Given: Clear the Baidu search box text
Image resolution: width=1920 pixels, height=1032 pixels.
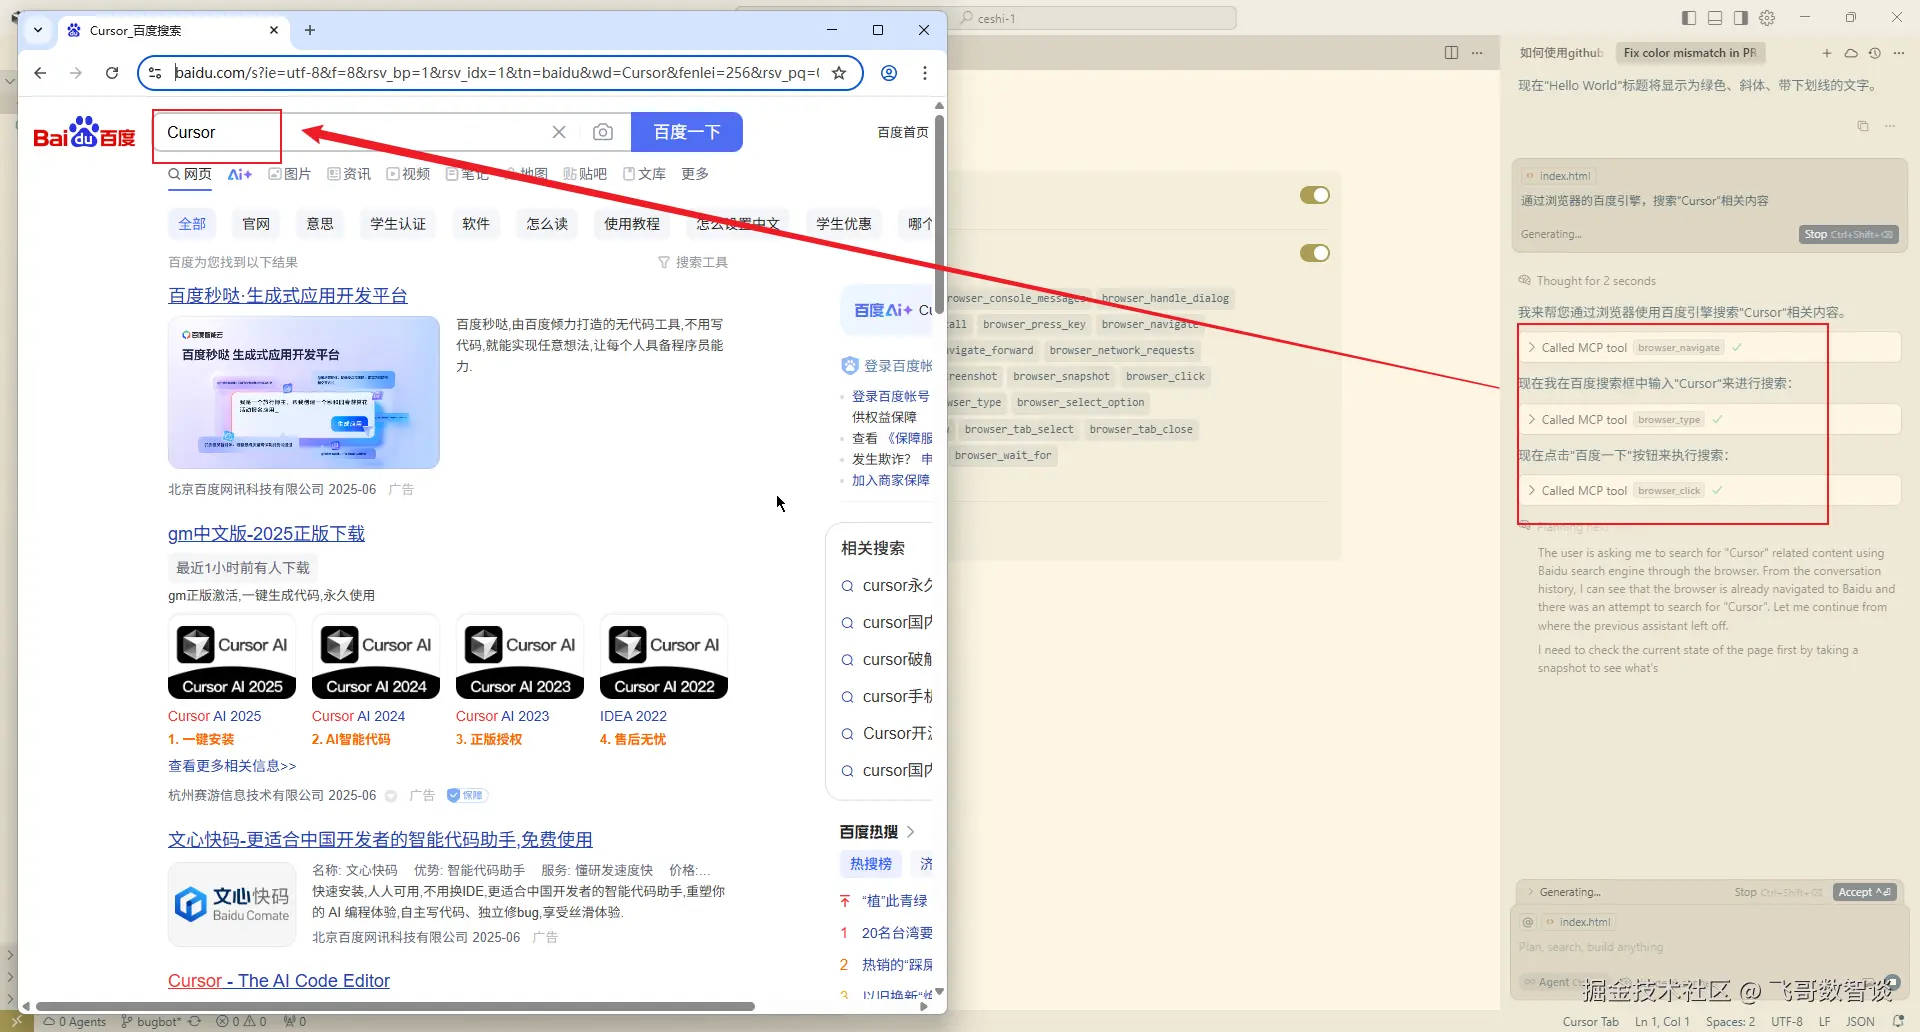Looking at the screenshot, I should coord(559,132).
